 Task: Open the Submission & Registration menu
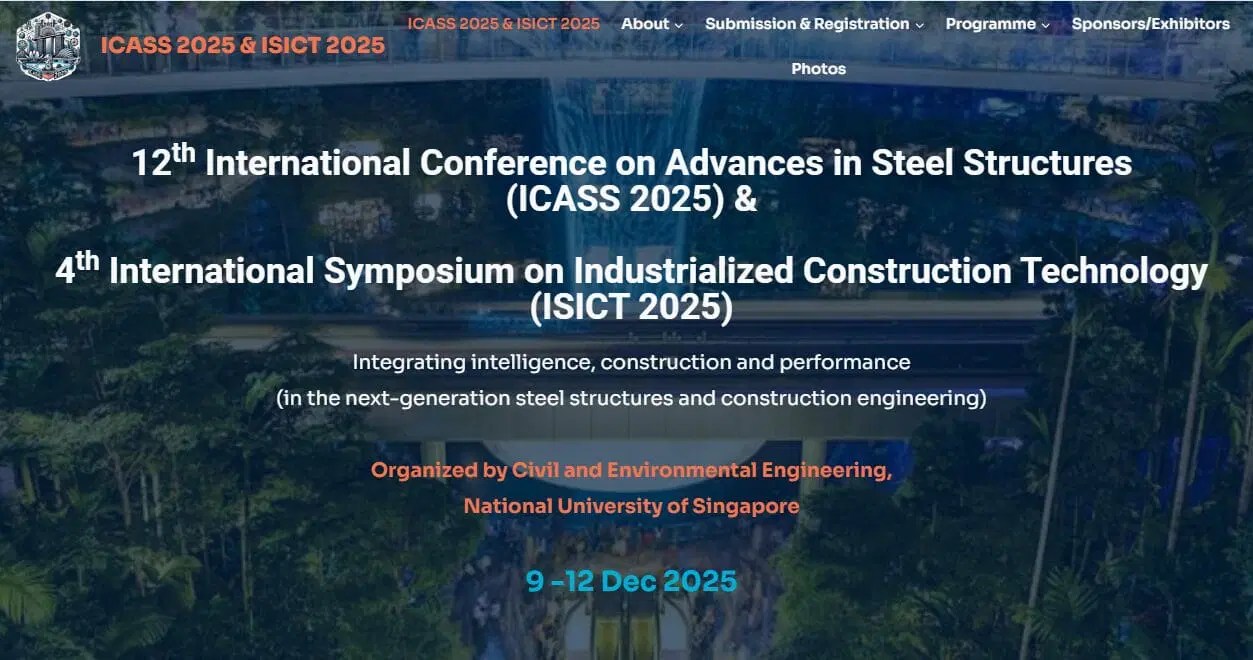807,23
